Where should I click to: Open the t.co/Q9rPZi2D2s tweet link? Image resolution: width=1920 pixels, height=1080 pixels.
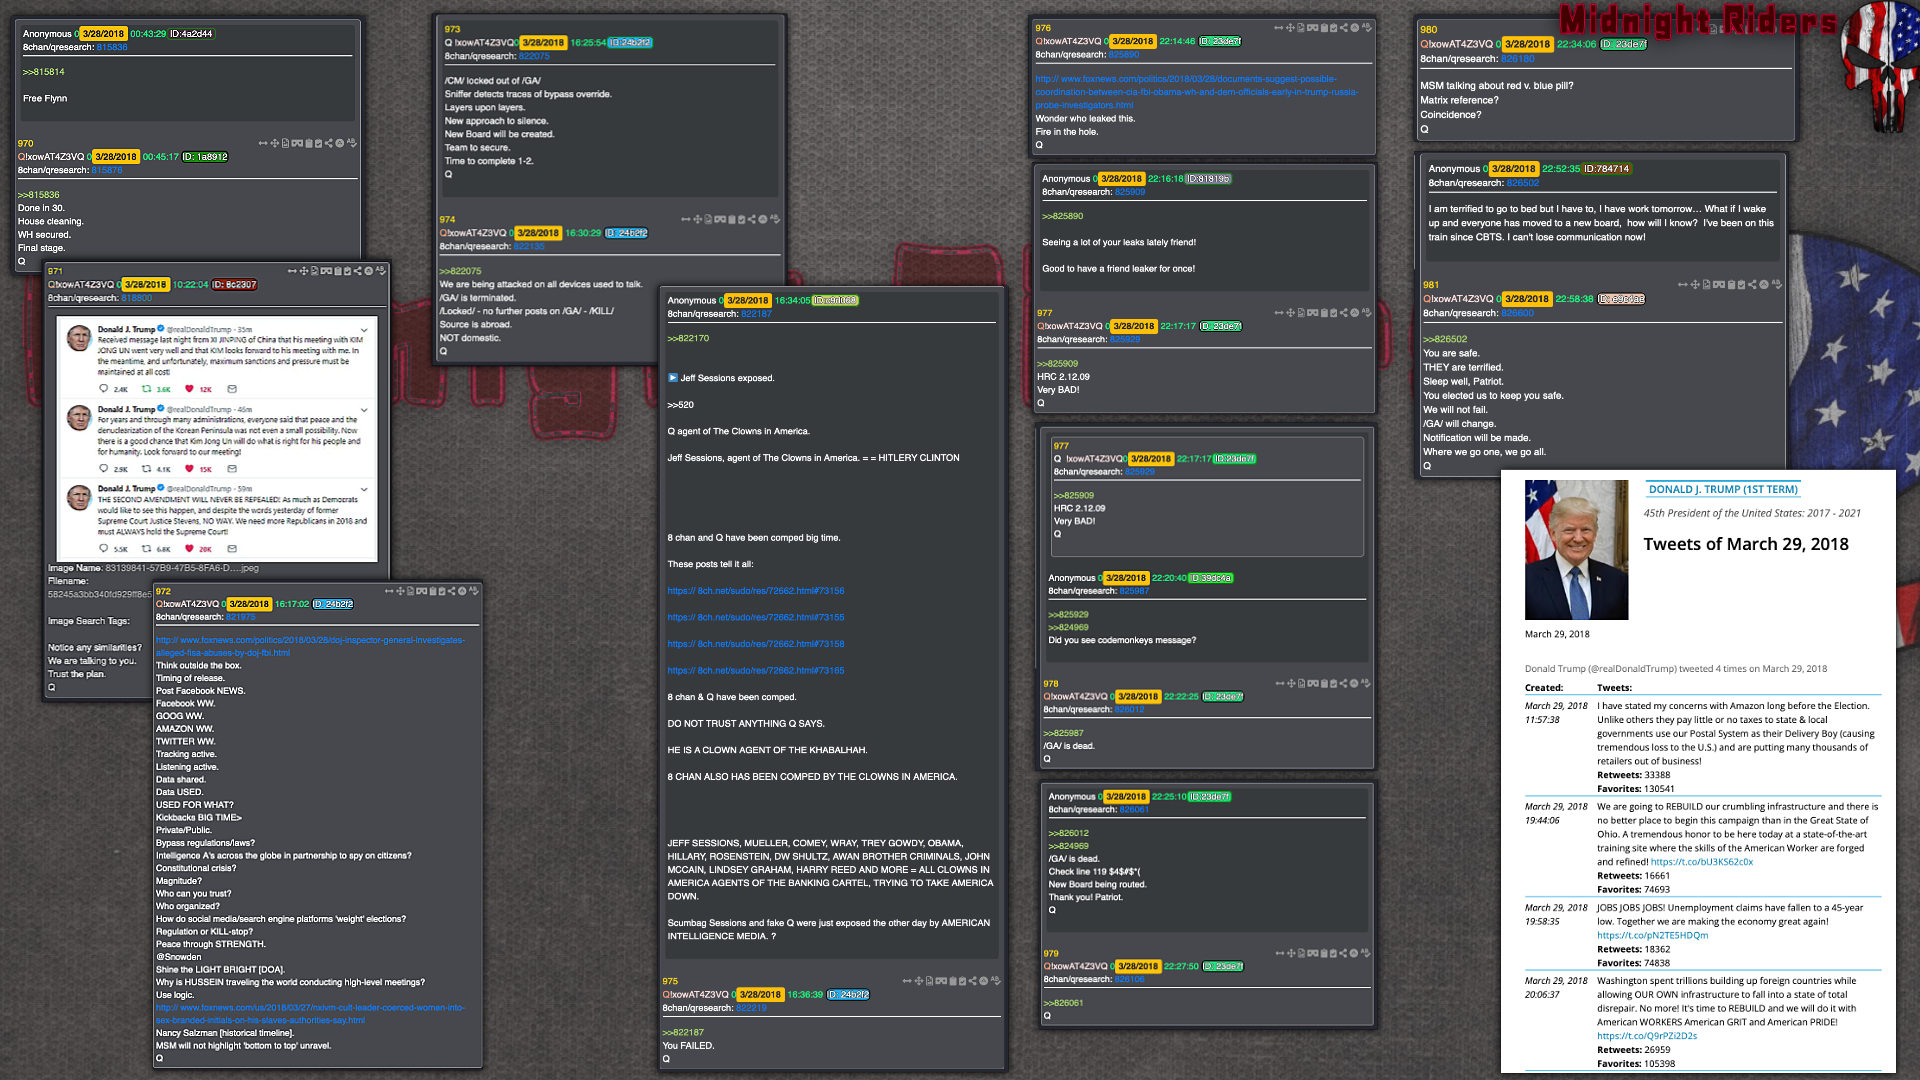pos(1647,1036)
